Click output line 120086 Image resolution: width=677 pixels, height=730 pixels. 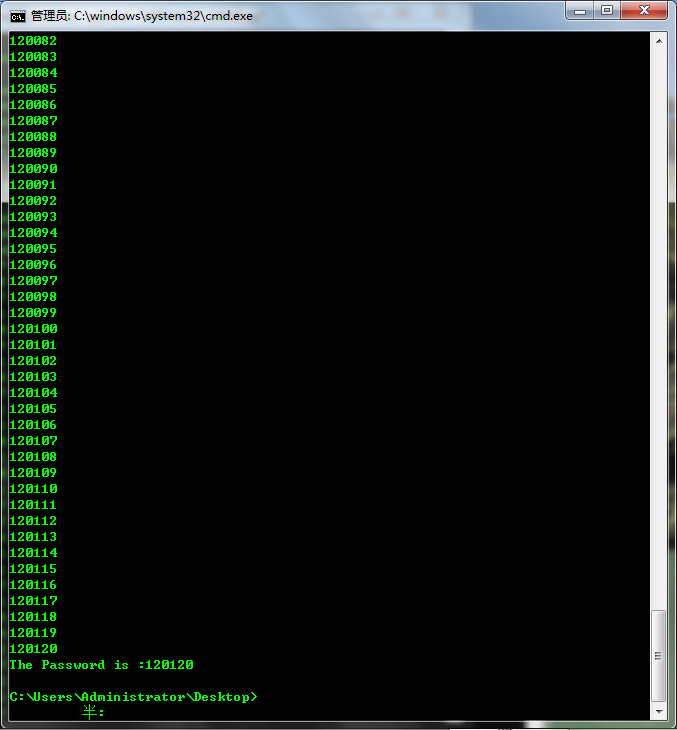(x=33, y=105)
